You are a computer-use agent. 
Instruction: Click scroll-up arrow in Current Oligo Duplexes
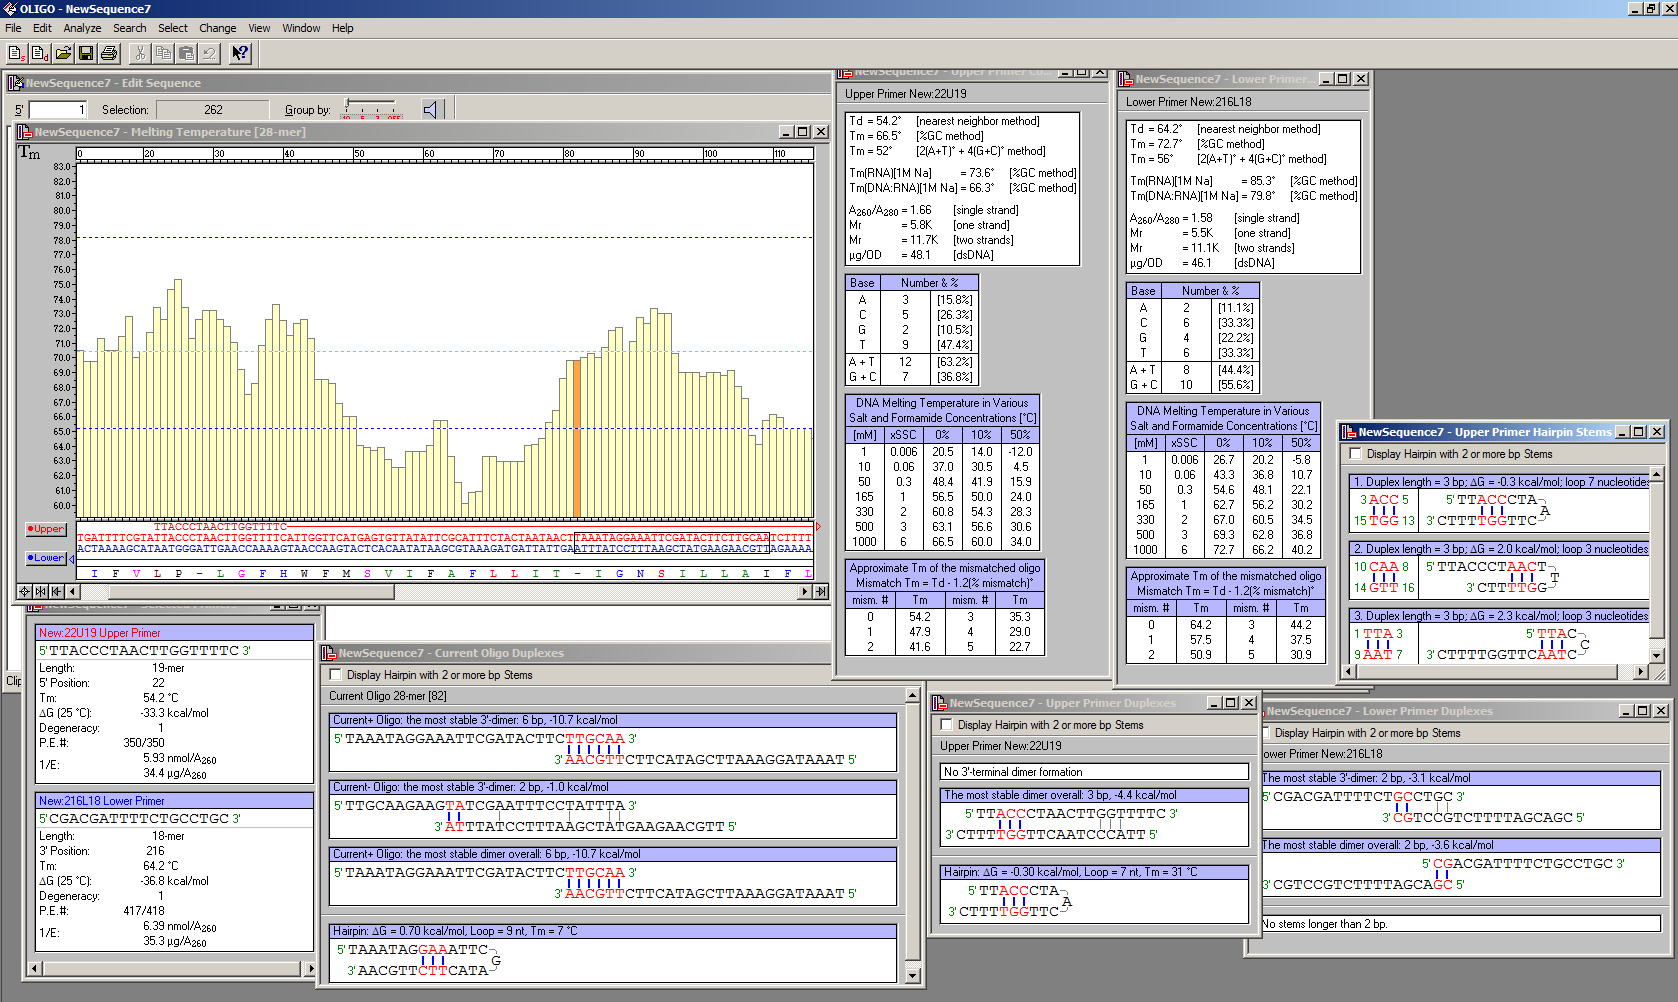click(x=912, y=694)
